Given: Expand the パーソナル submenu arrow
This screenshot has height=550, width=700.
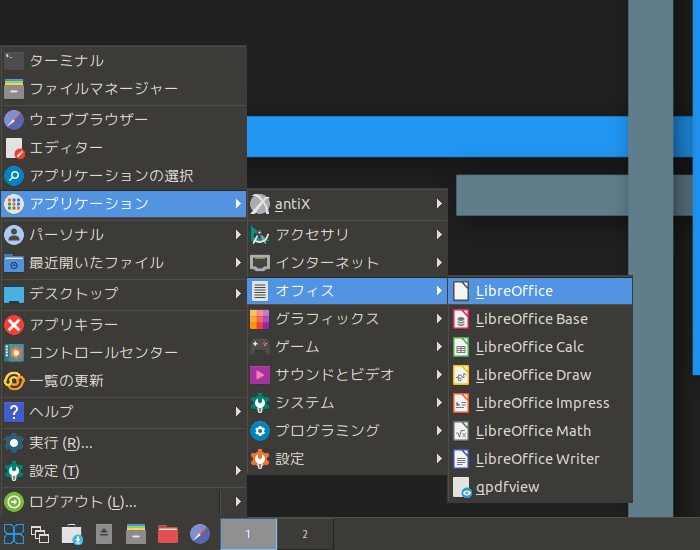Looking at the screenshot, I should pyautogui.click(x=238, y=235).
